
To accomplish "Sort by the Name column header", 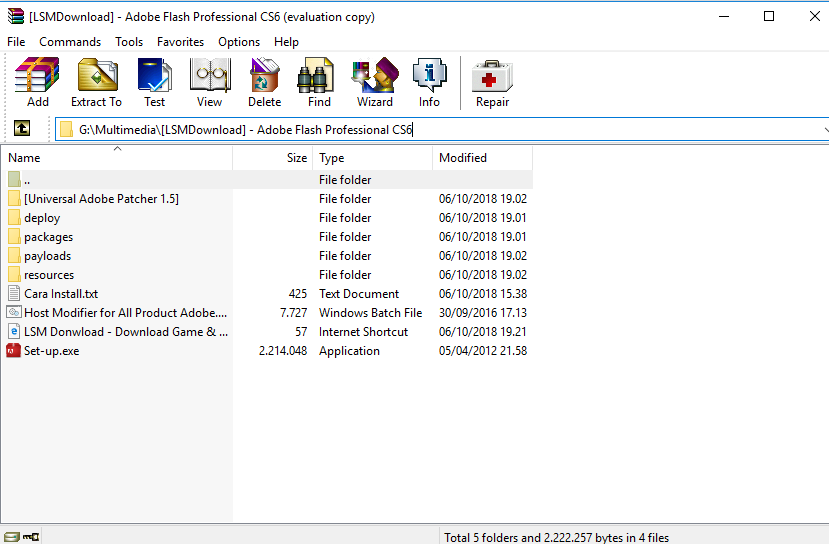I will click(x=116, y=158).
